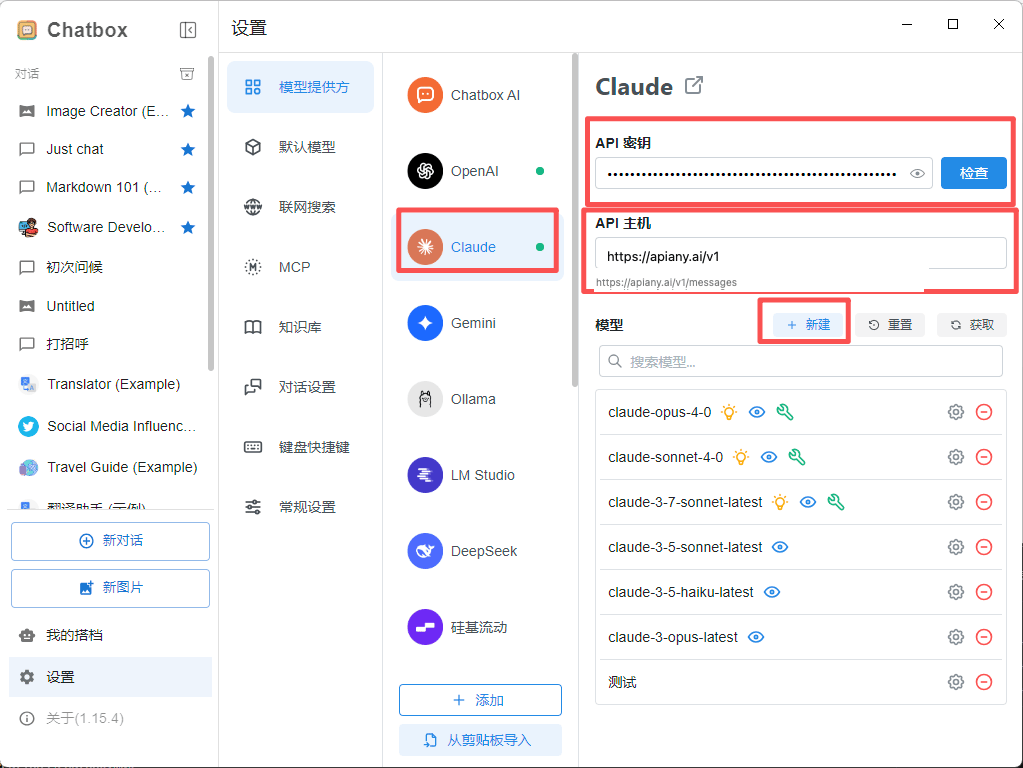Click the tool-use wrench icon on claude-sonnet-4-0
This screenshot has width=1023, height=768.
point(797,457)
